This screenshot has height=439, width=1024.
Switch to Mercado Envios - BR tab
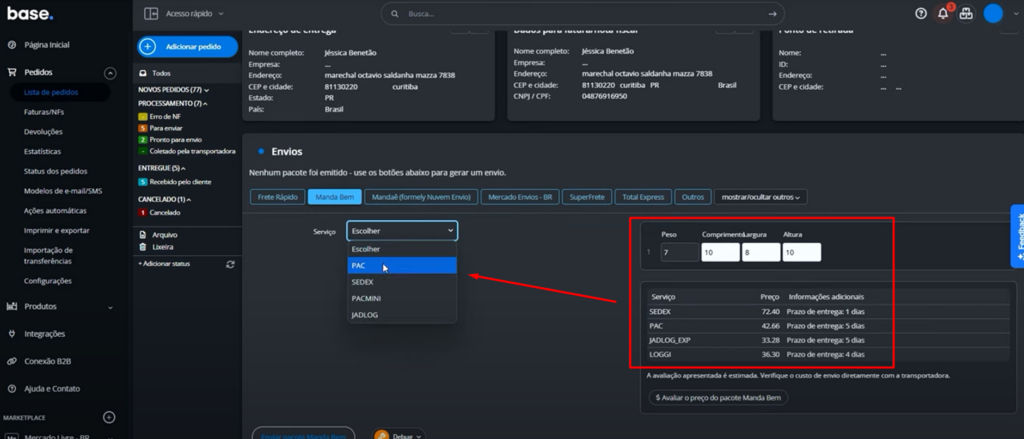[520, 197]
